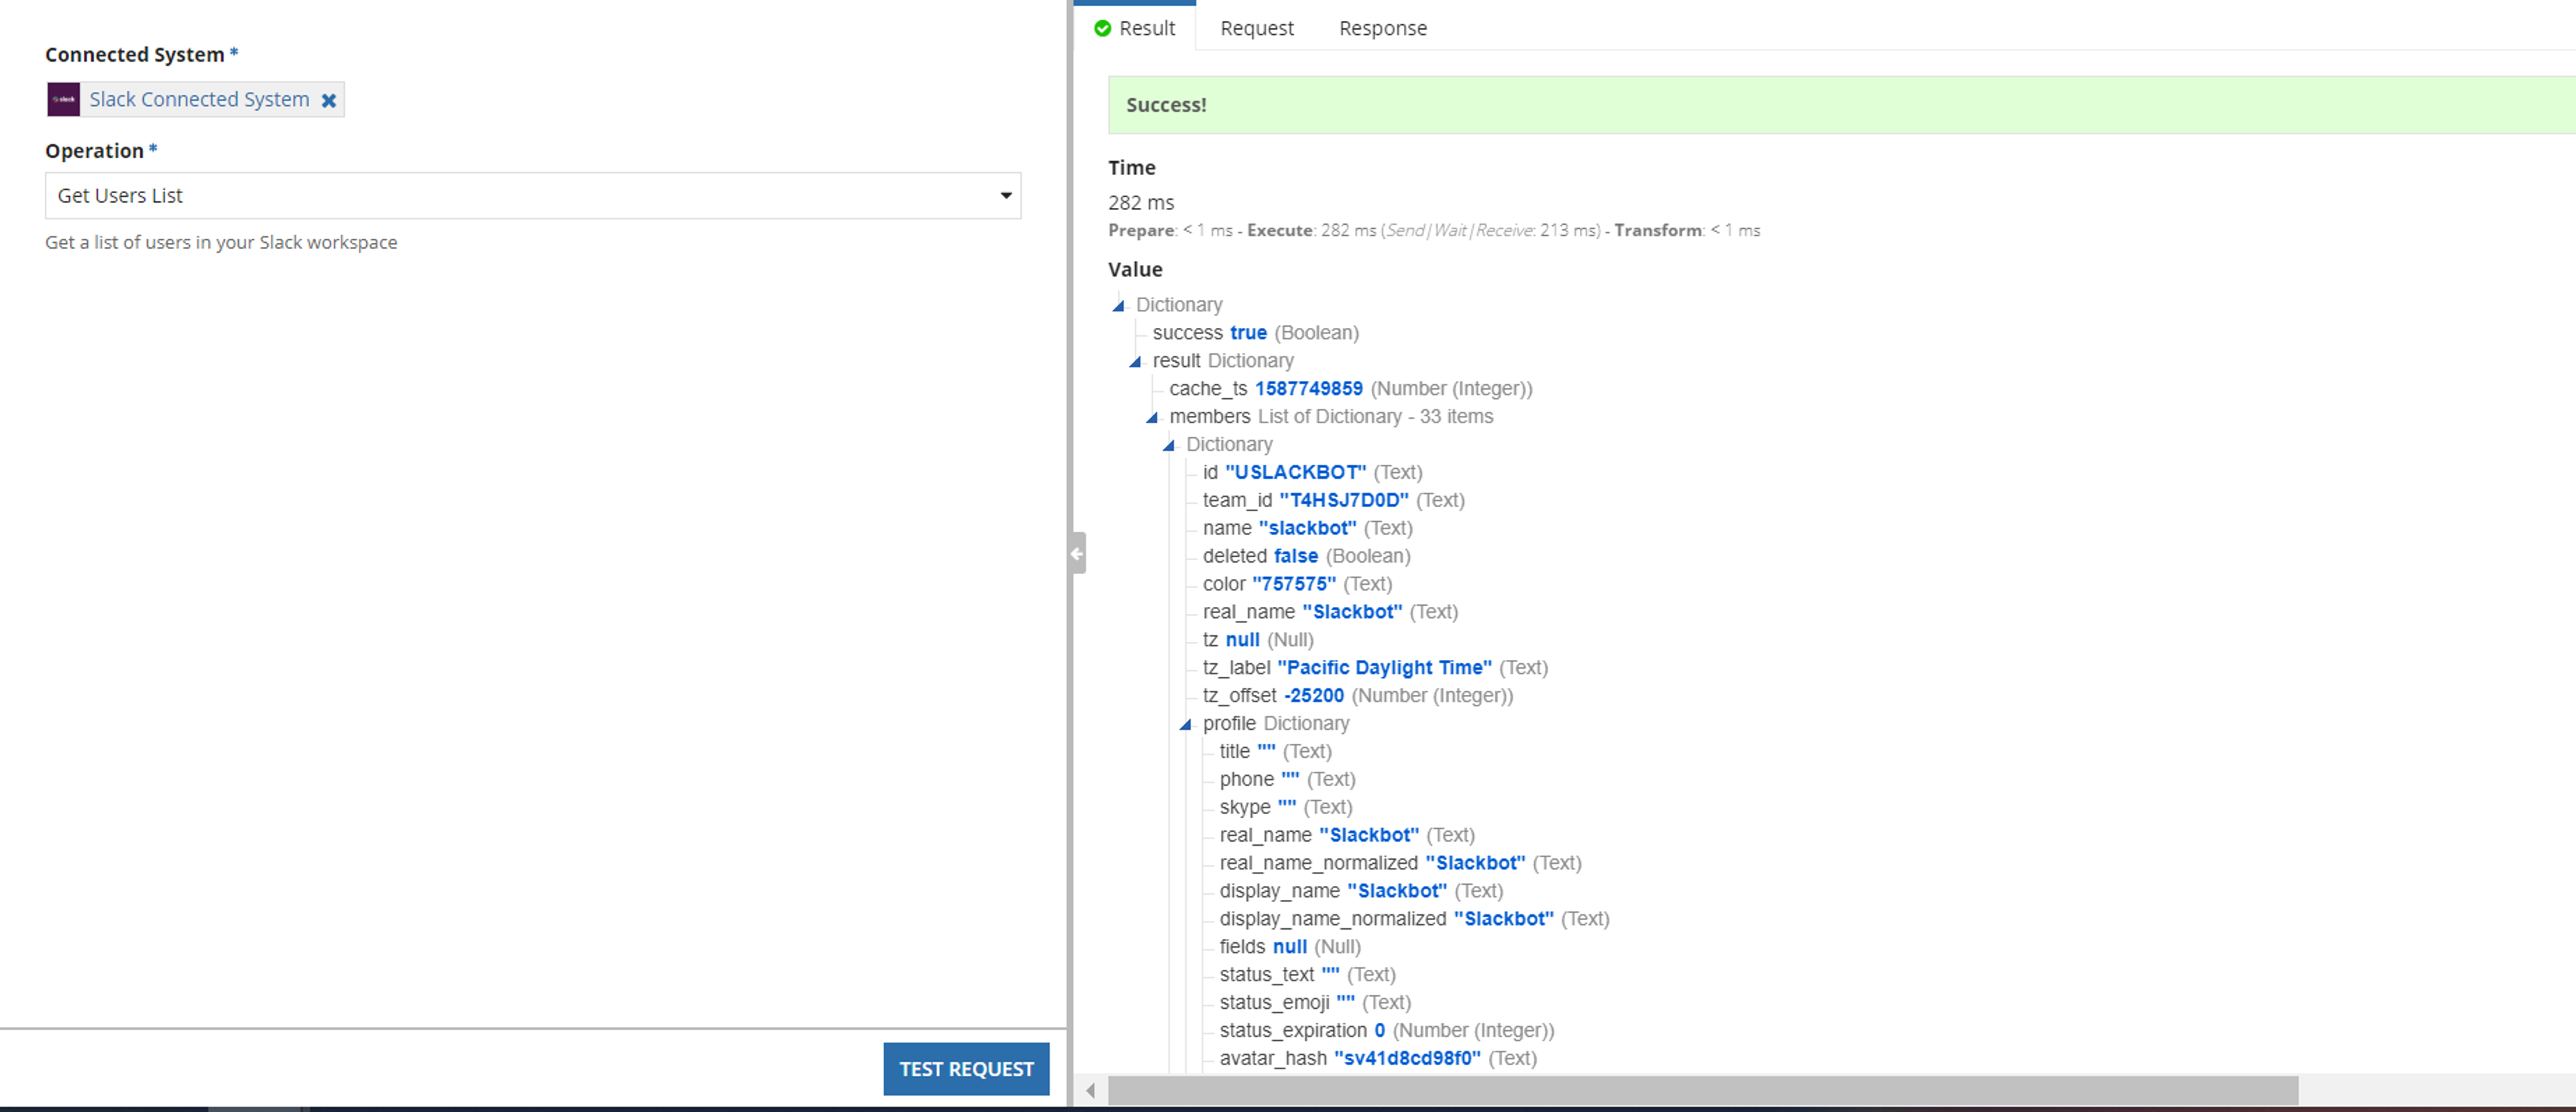Click the 282 ms time value
2576x1112 pixels.
[1141, 203]
